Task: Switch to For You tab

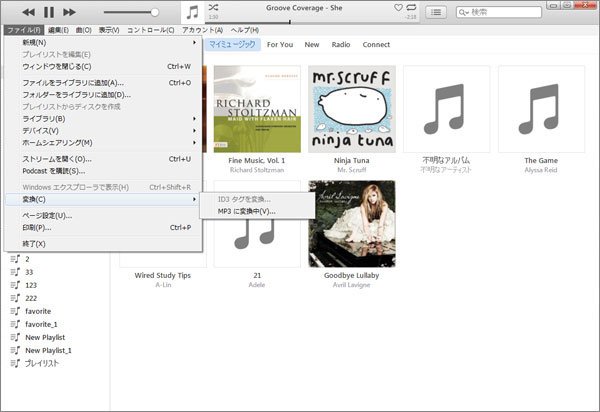Action: coord(280,44)
